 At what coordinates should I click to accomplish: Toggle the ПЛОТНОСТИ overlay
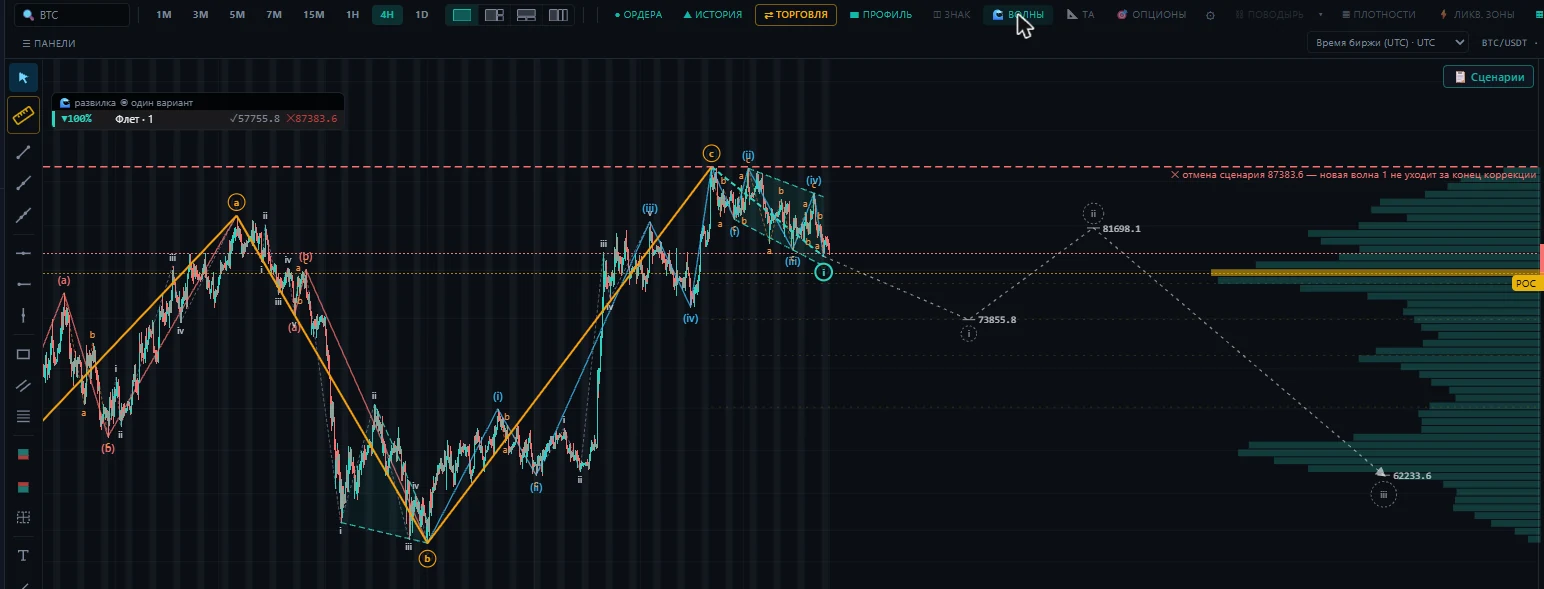coord(1379,15)
